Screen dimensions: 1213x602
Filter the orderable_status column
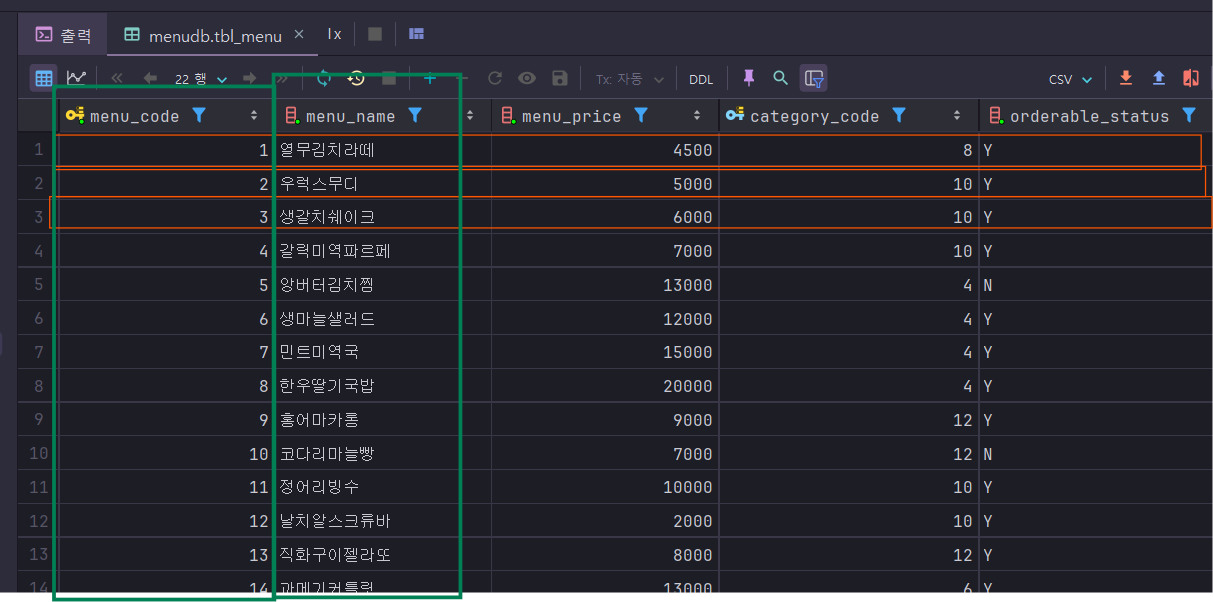[1189, 115]
